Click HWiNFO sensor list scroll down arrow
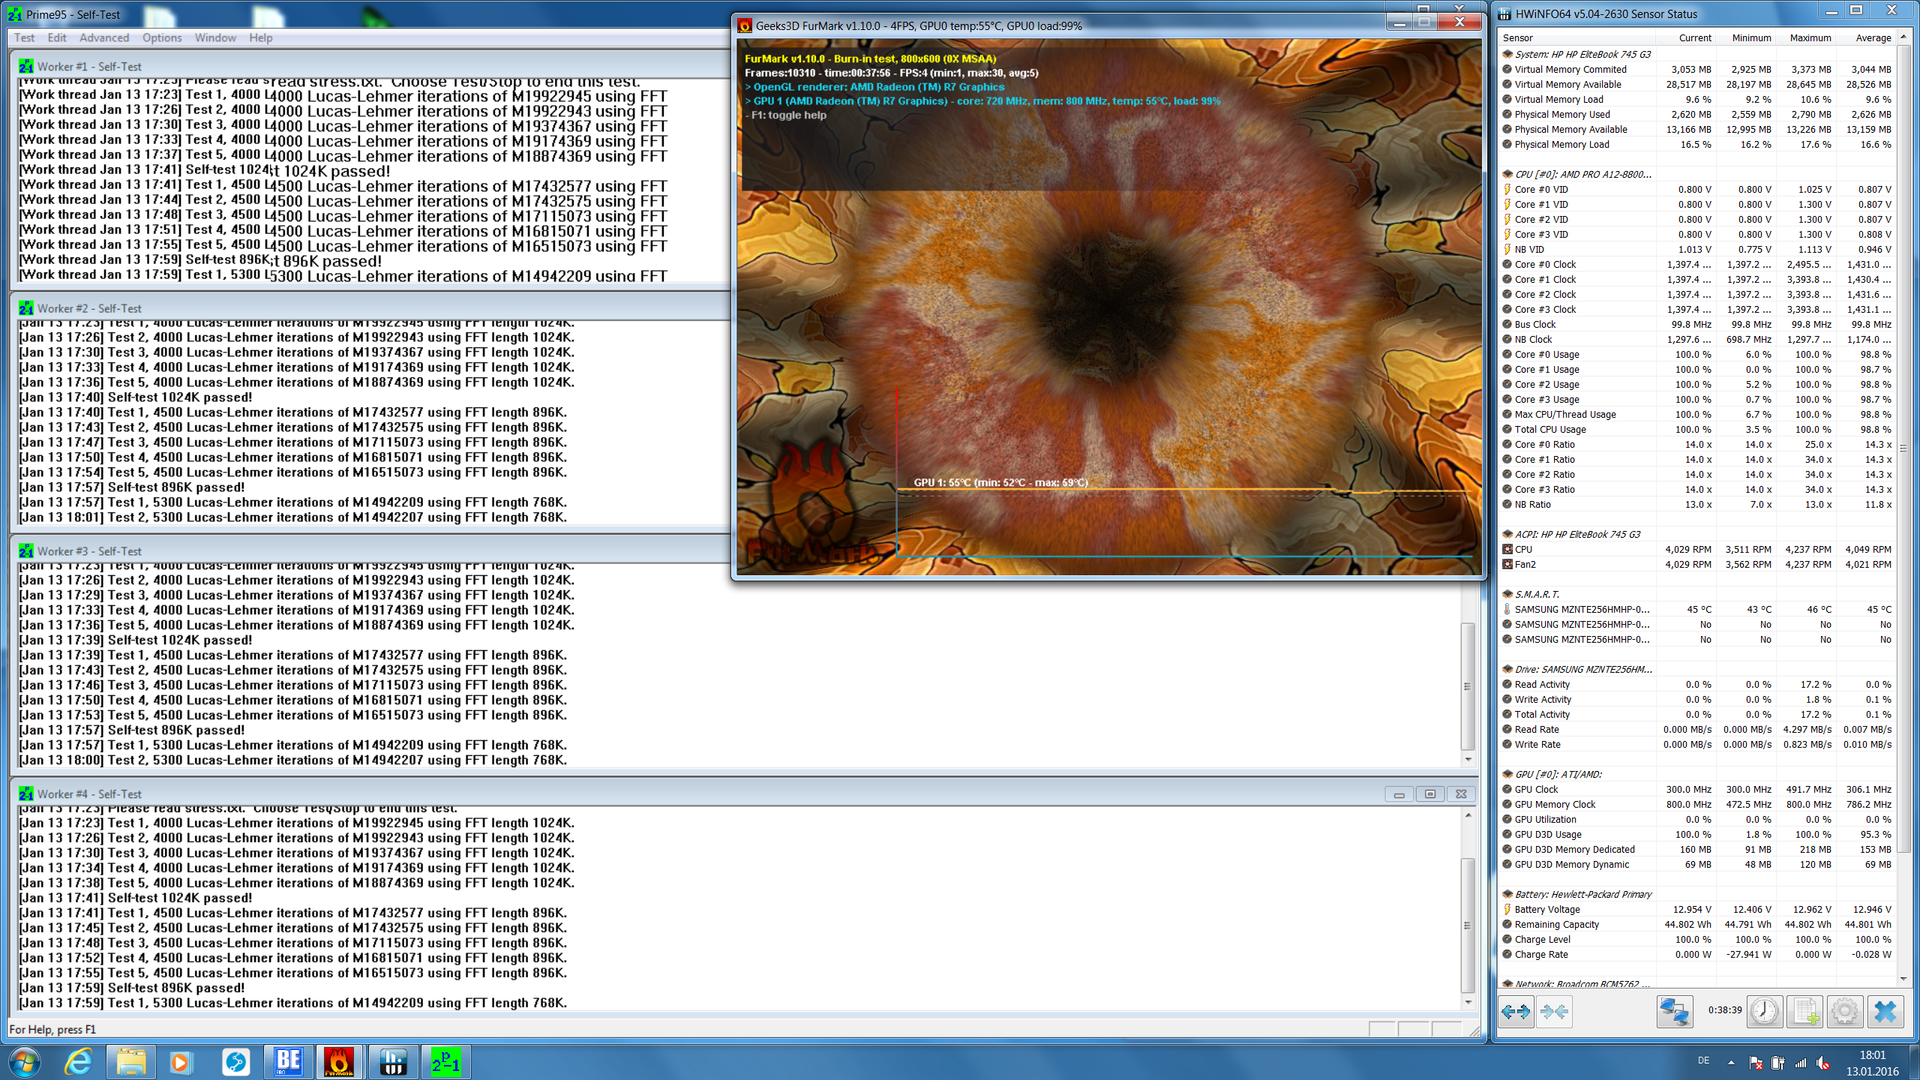Screen dimensions: 1920x1080 click(x=1903, y=979)
